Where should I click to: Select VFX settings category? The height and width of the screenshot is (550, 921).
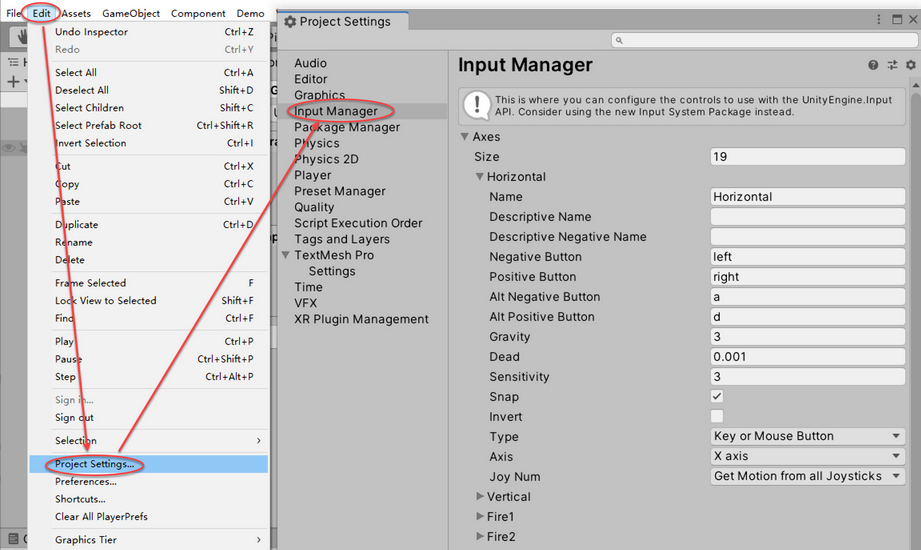[305, 303]
